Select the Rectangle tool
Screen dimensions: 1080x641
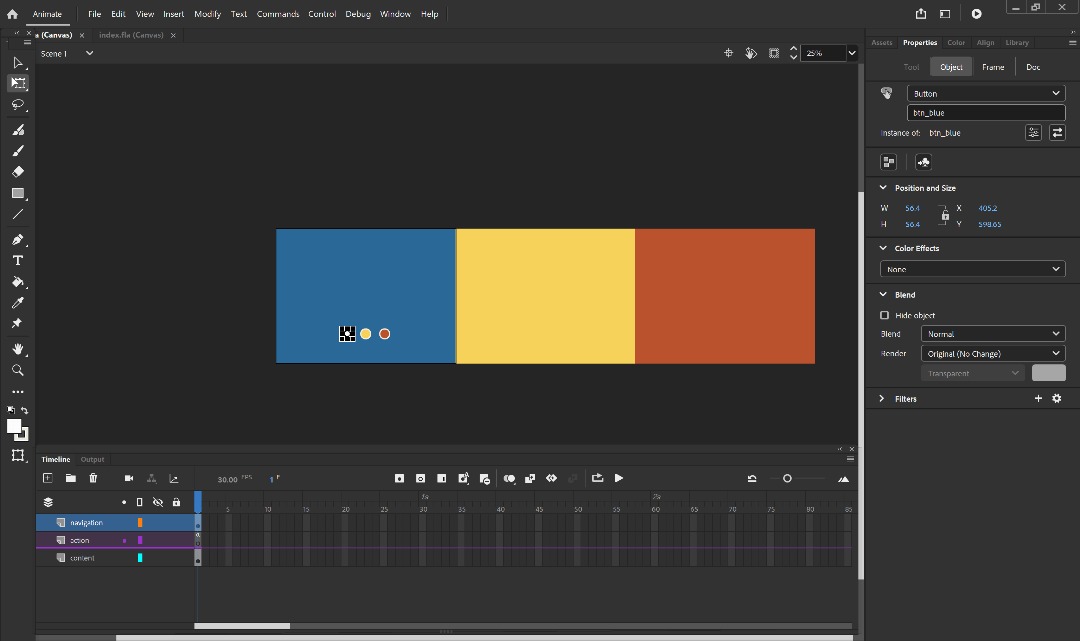tap(18, 193)
